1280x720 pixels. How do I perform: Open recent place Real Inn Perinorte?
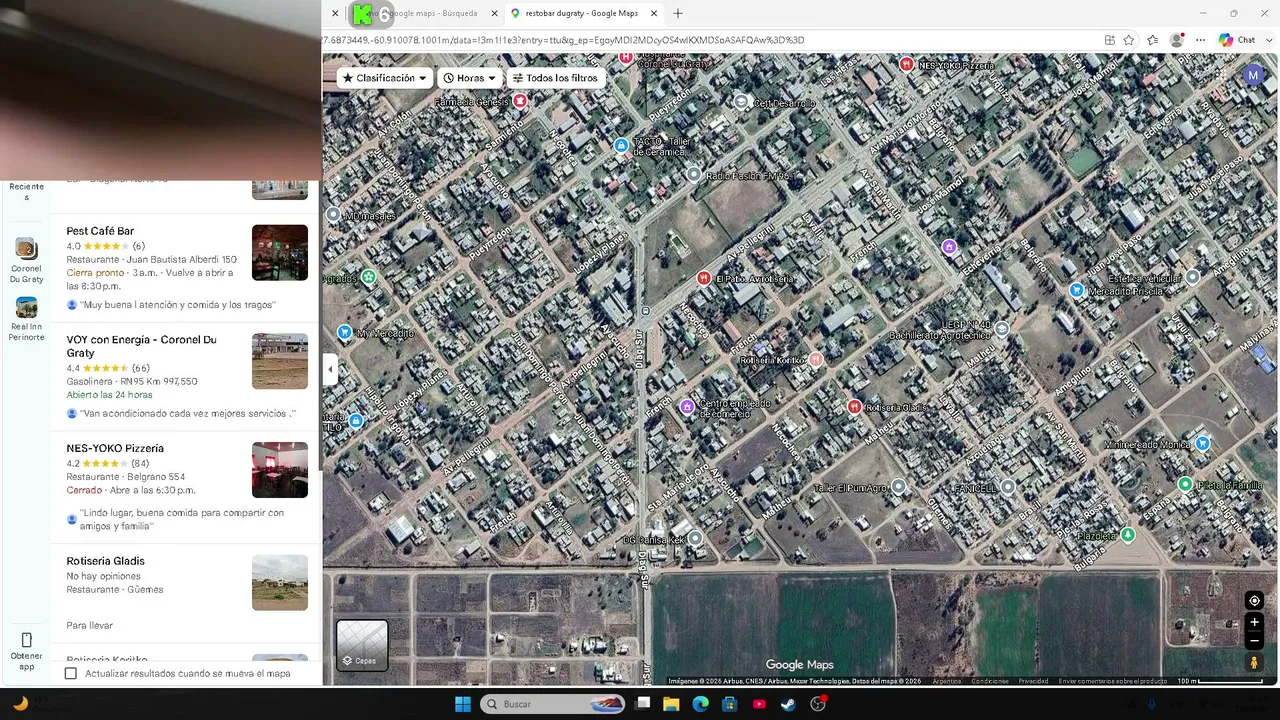pyautogui.click(x=26, y=319)
